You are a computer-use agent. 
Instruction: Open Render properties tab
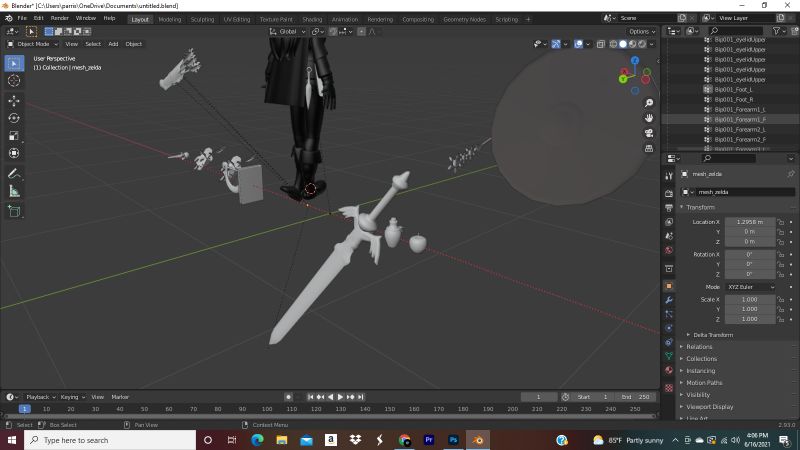(669, 193)
